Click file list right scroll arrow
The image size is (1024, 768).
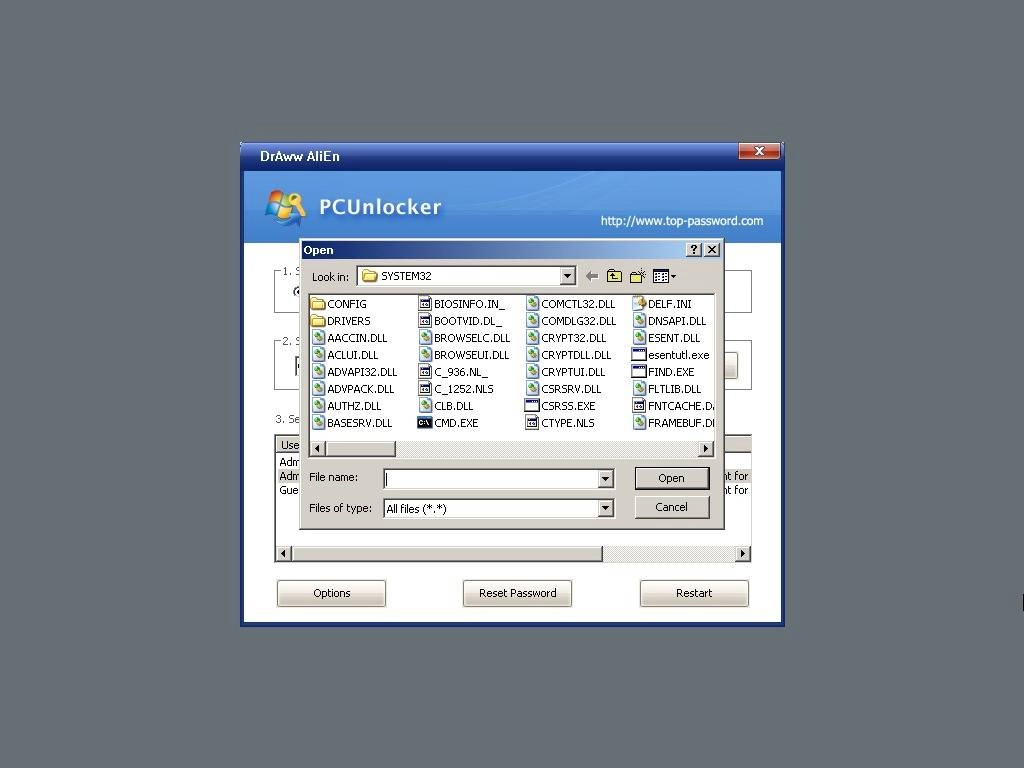pyautogui.click(x=705, y=449)
